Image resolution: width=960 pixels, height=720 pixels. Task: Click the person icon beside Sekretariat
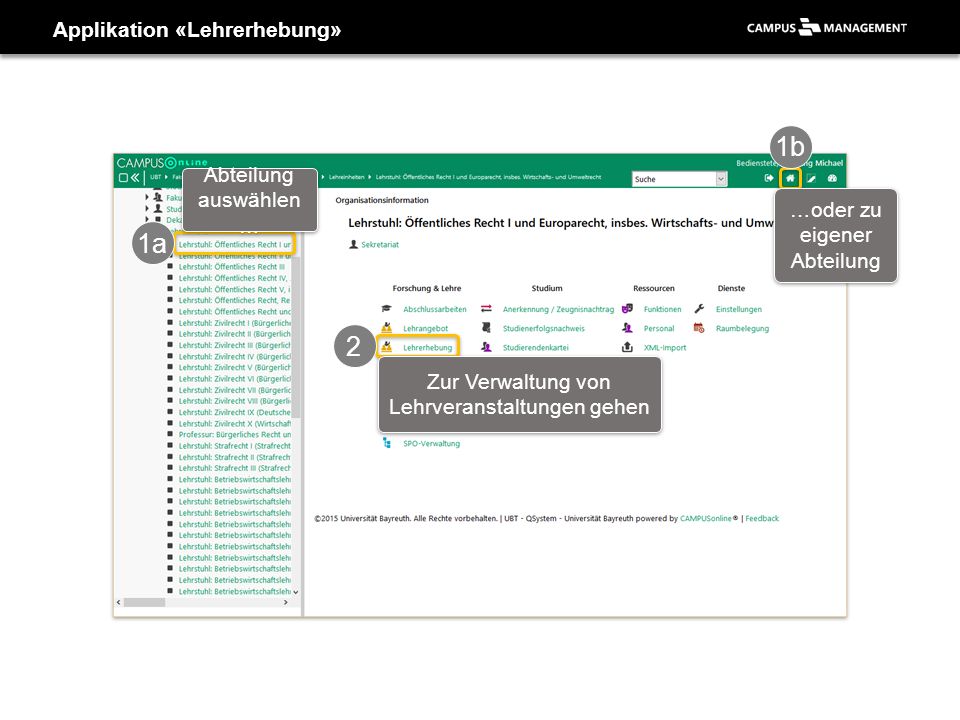(353, 244)
